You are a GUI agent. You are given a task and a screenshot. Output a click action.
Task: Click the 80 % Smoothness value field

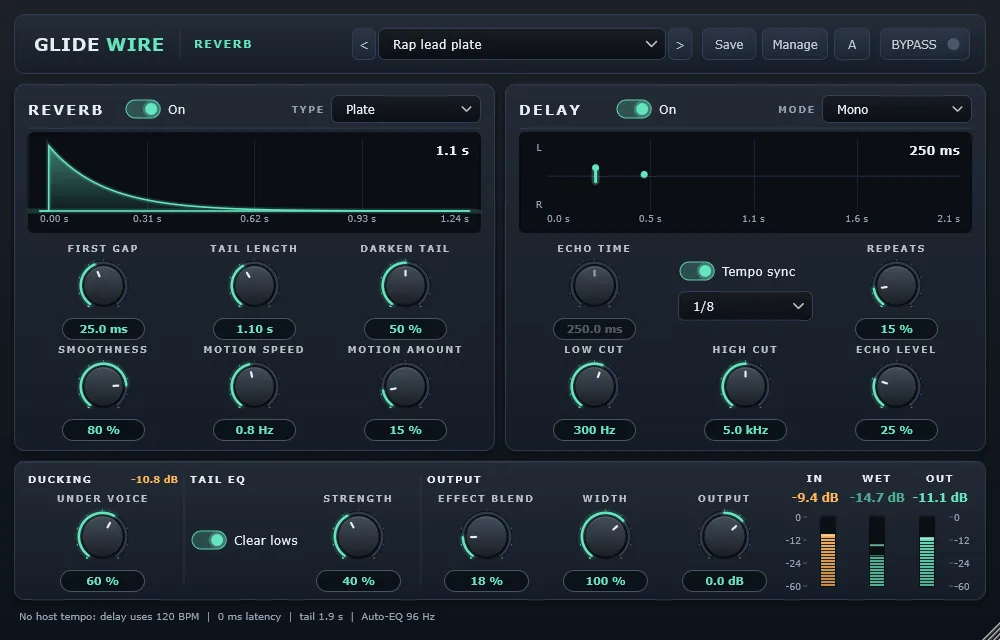pyautogui.click(x=103, y=430)
